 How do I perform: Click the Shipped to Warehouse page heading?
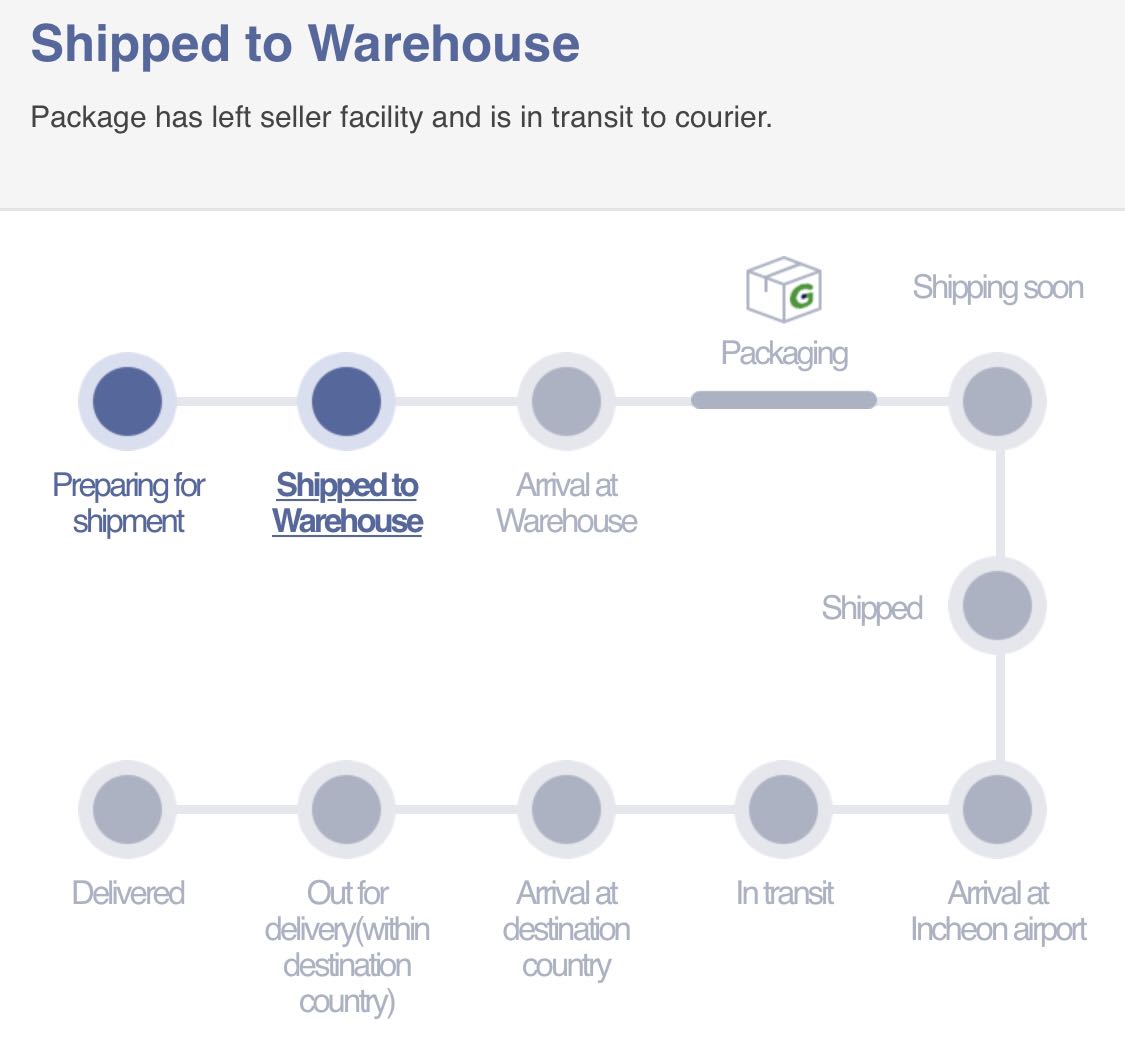(x=305, y=43)
